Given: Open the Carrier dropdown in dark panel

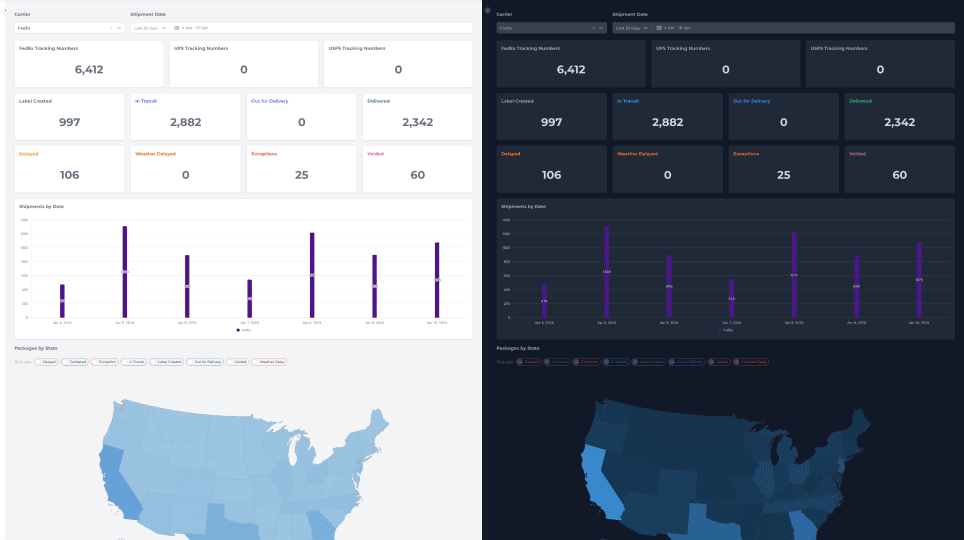Looking at the screenshot, I should [x=551, y=28].
